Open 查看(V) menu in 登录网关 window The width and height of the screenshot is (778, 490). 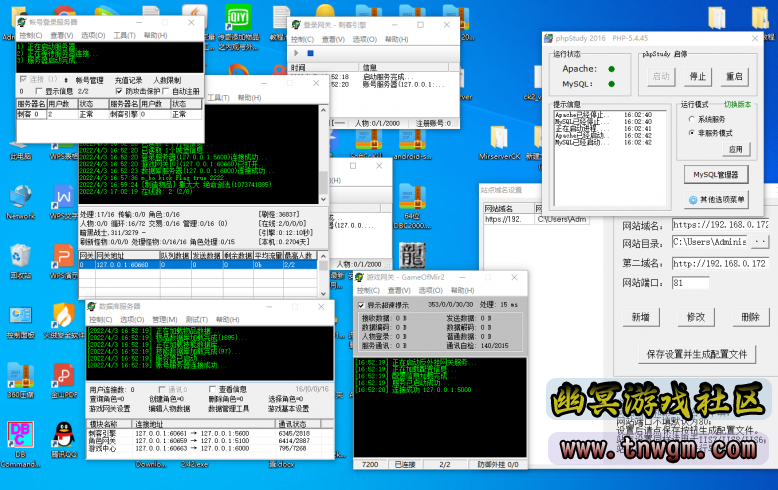333,39
